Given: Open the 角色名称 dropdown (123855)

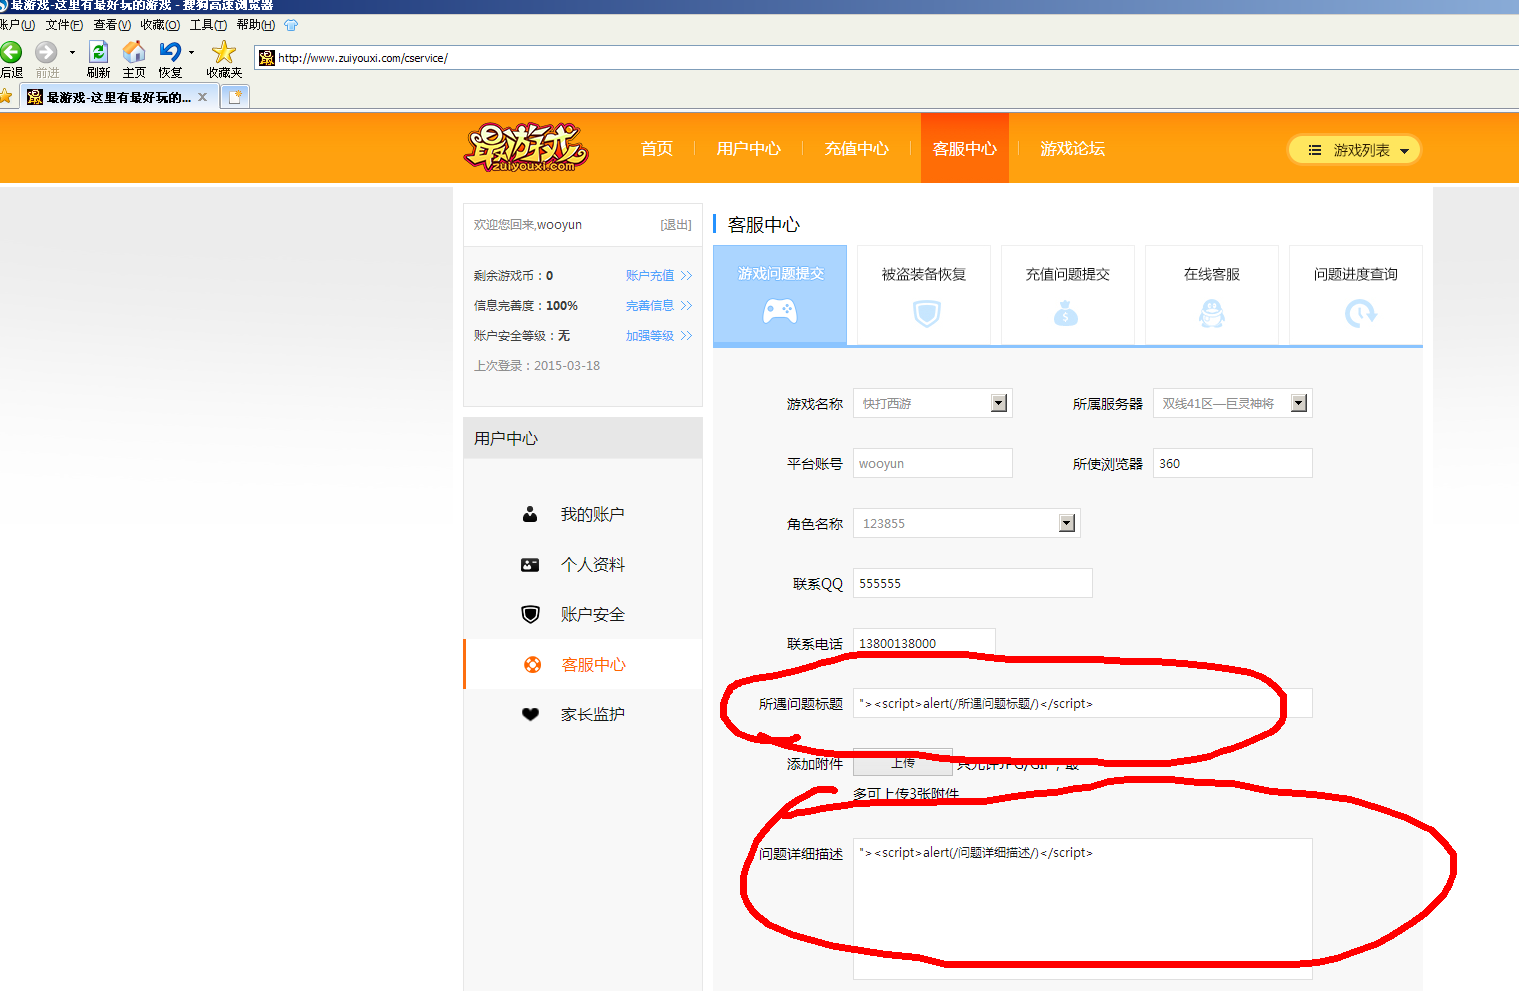Looking at the screenshot, I should click(967, 523).
